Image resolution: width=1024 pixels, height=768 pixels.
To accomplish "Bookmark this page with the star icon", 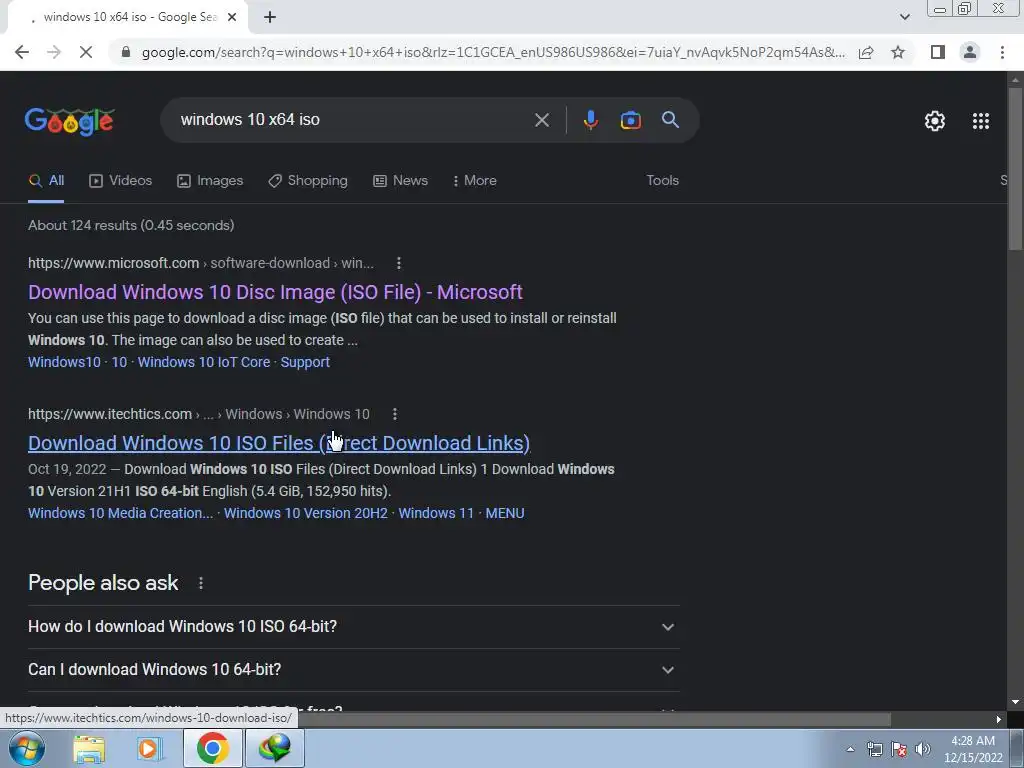I will coord(898,52).
